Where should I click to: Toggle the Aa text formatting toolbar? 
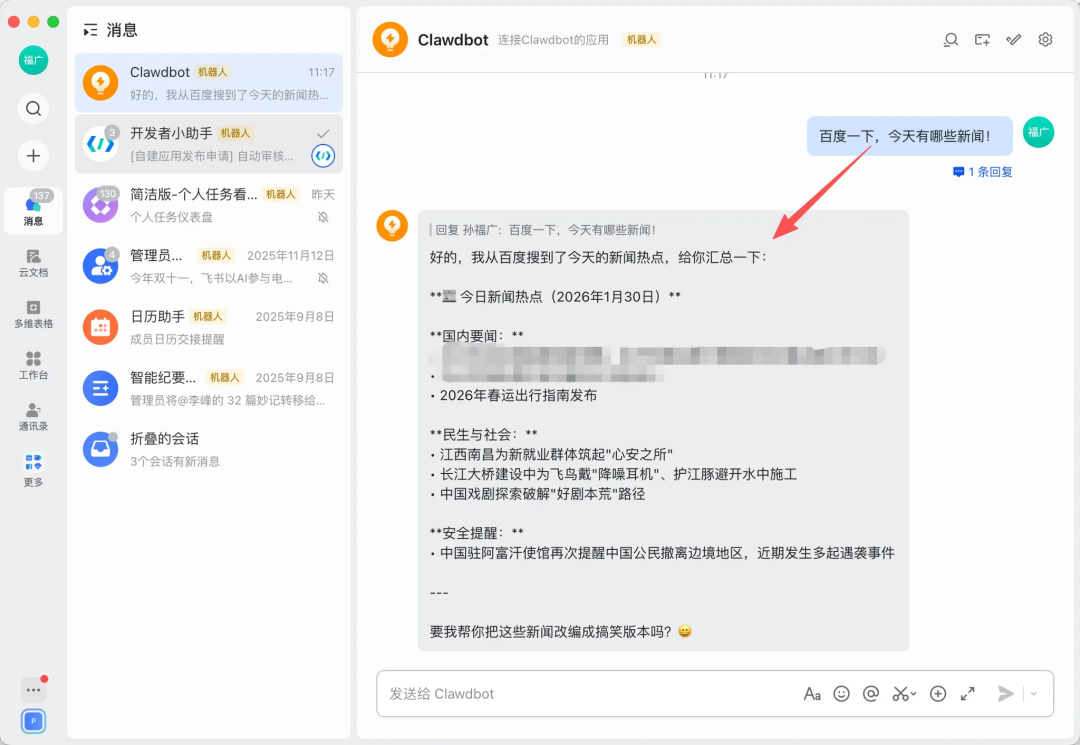point(812,694)
